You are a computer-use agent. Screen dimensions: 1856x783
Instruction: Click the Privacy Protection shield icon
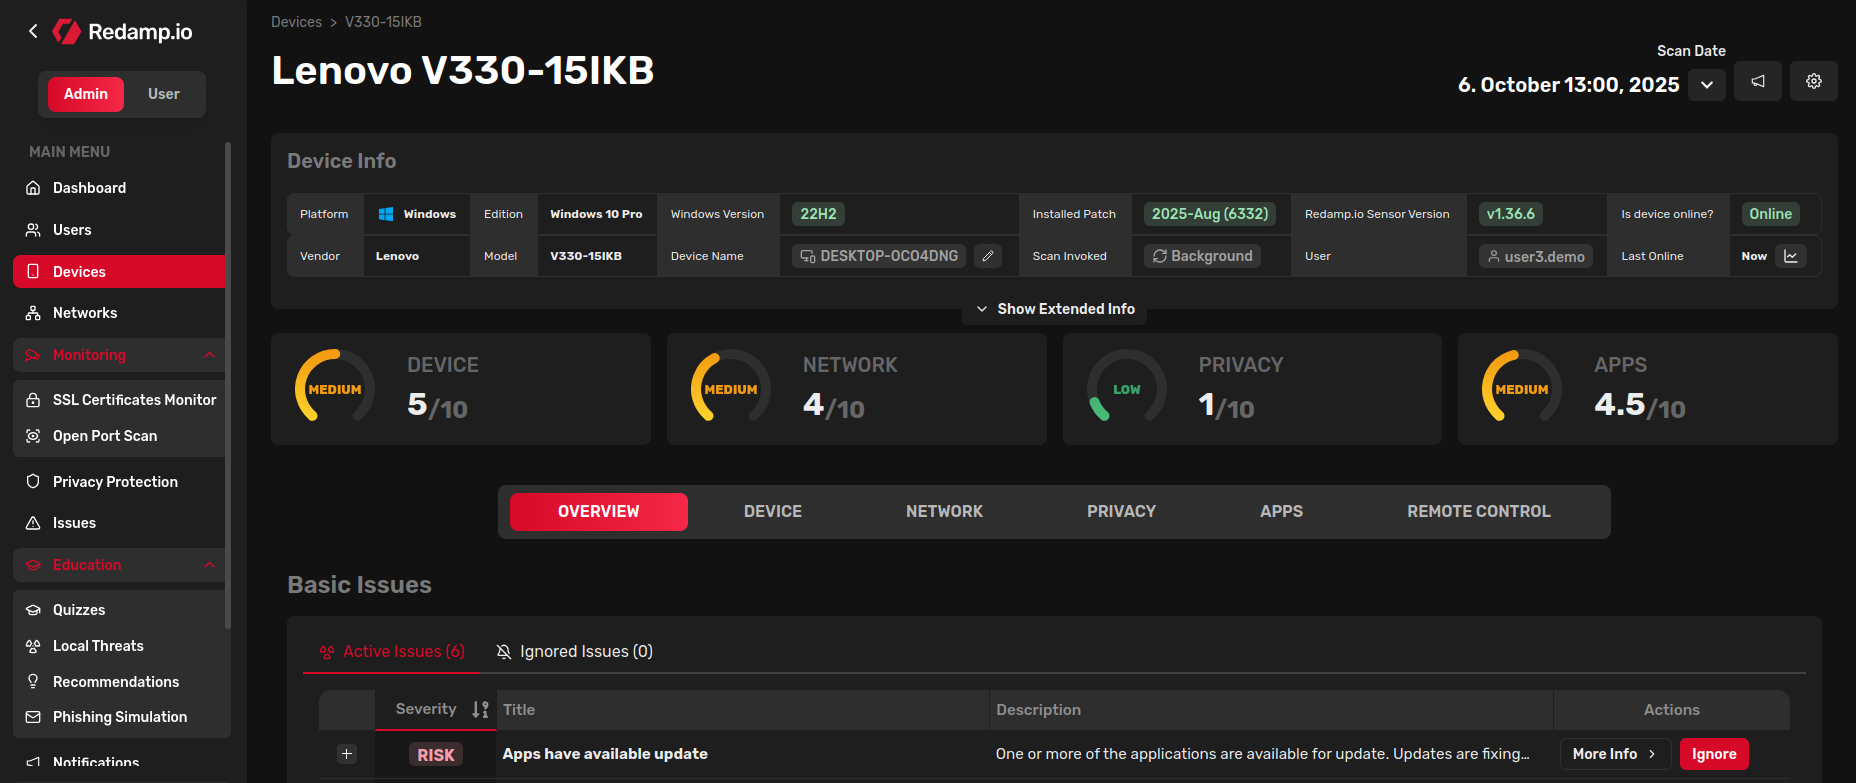(x=33, y=482)
